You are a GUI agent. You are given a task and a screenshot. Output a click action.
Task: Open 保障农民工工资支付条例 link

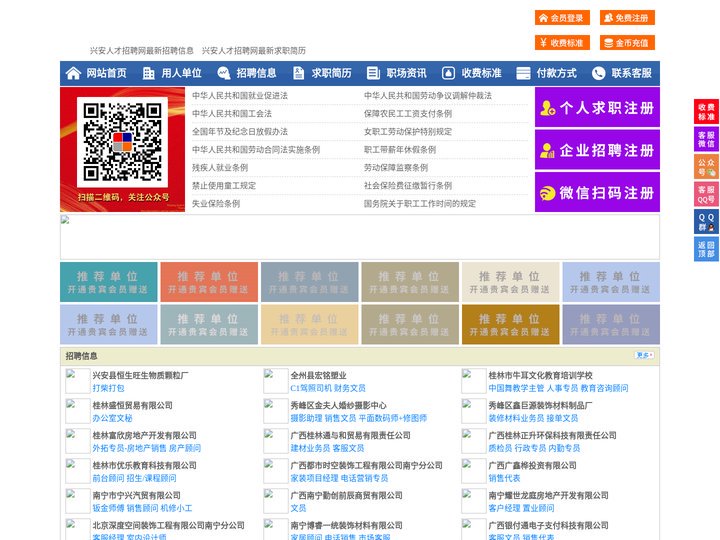tap(408, 113)
